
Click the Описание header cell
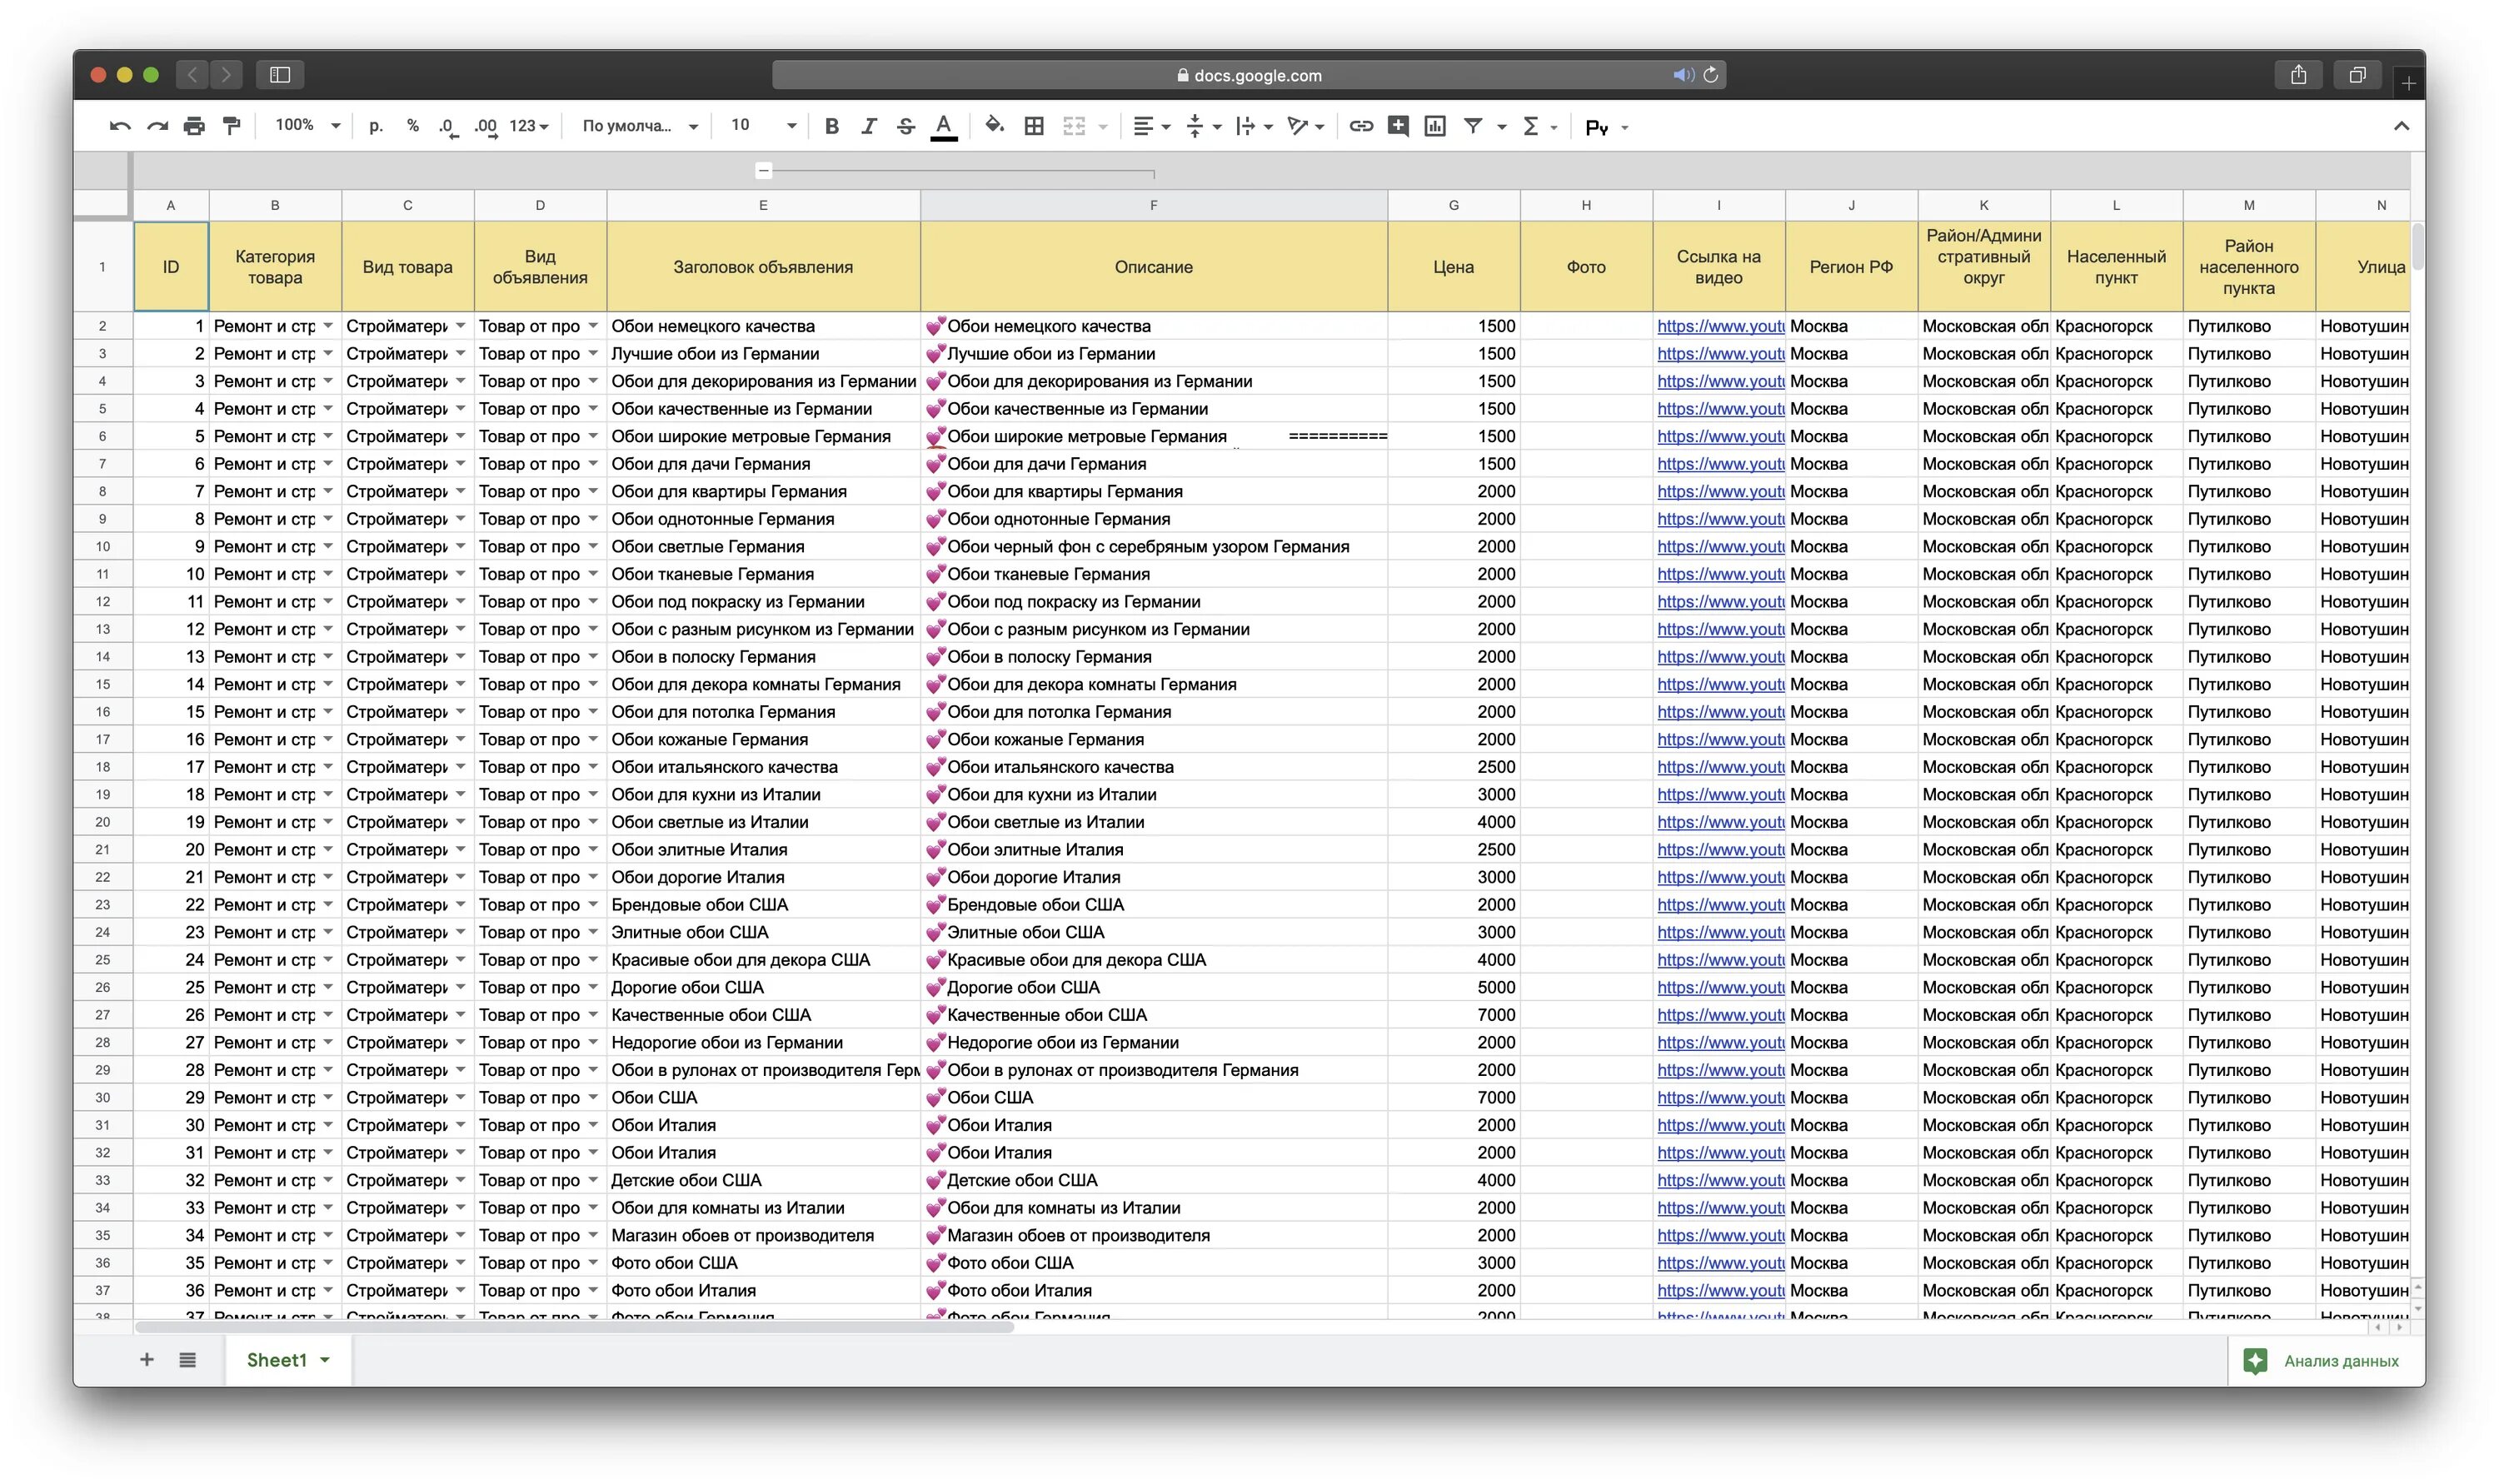coord(1154,267)
